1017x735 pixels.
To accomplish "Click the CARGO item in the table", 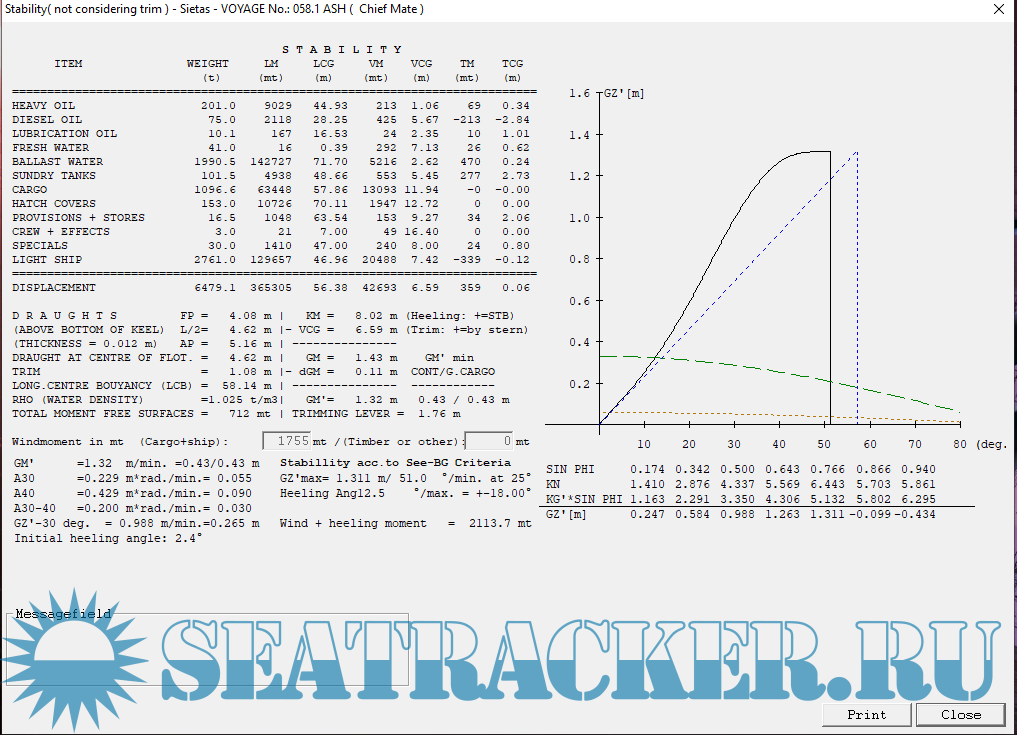I will point(29,189).
